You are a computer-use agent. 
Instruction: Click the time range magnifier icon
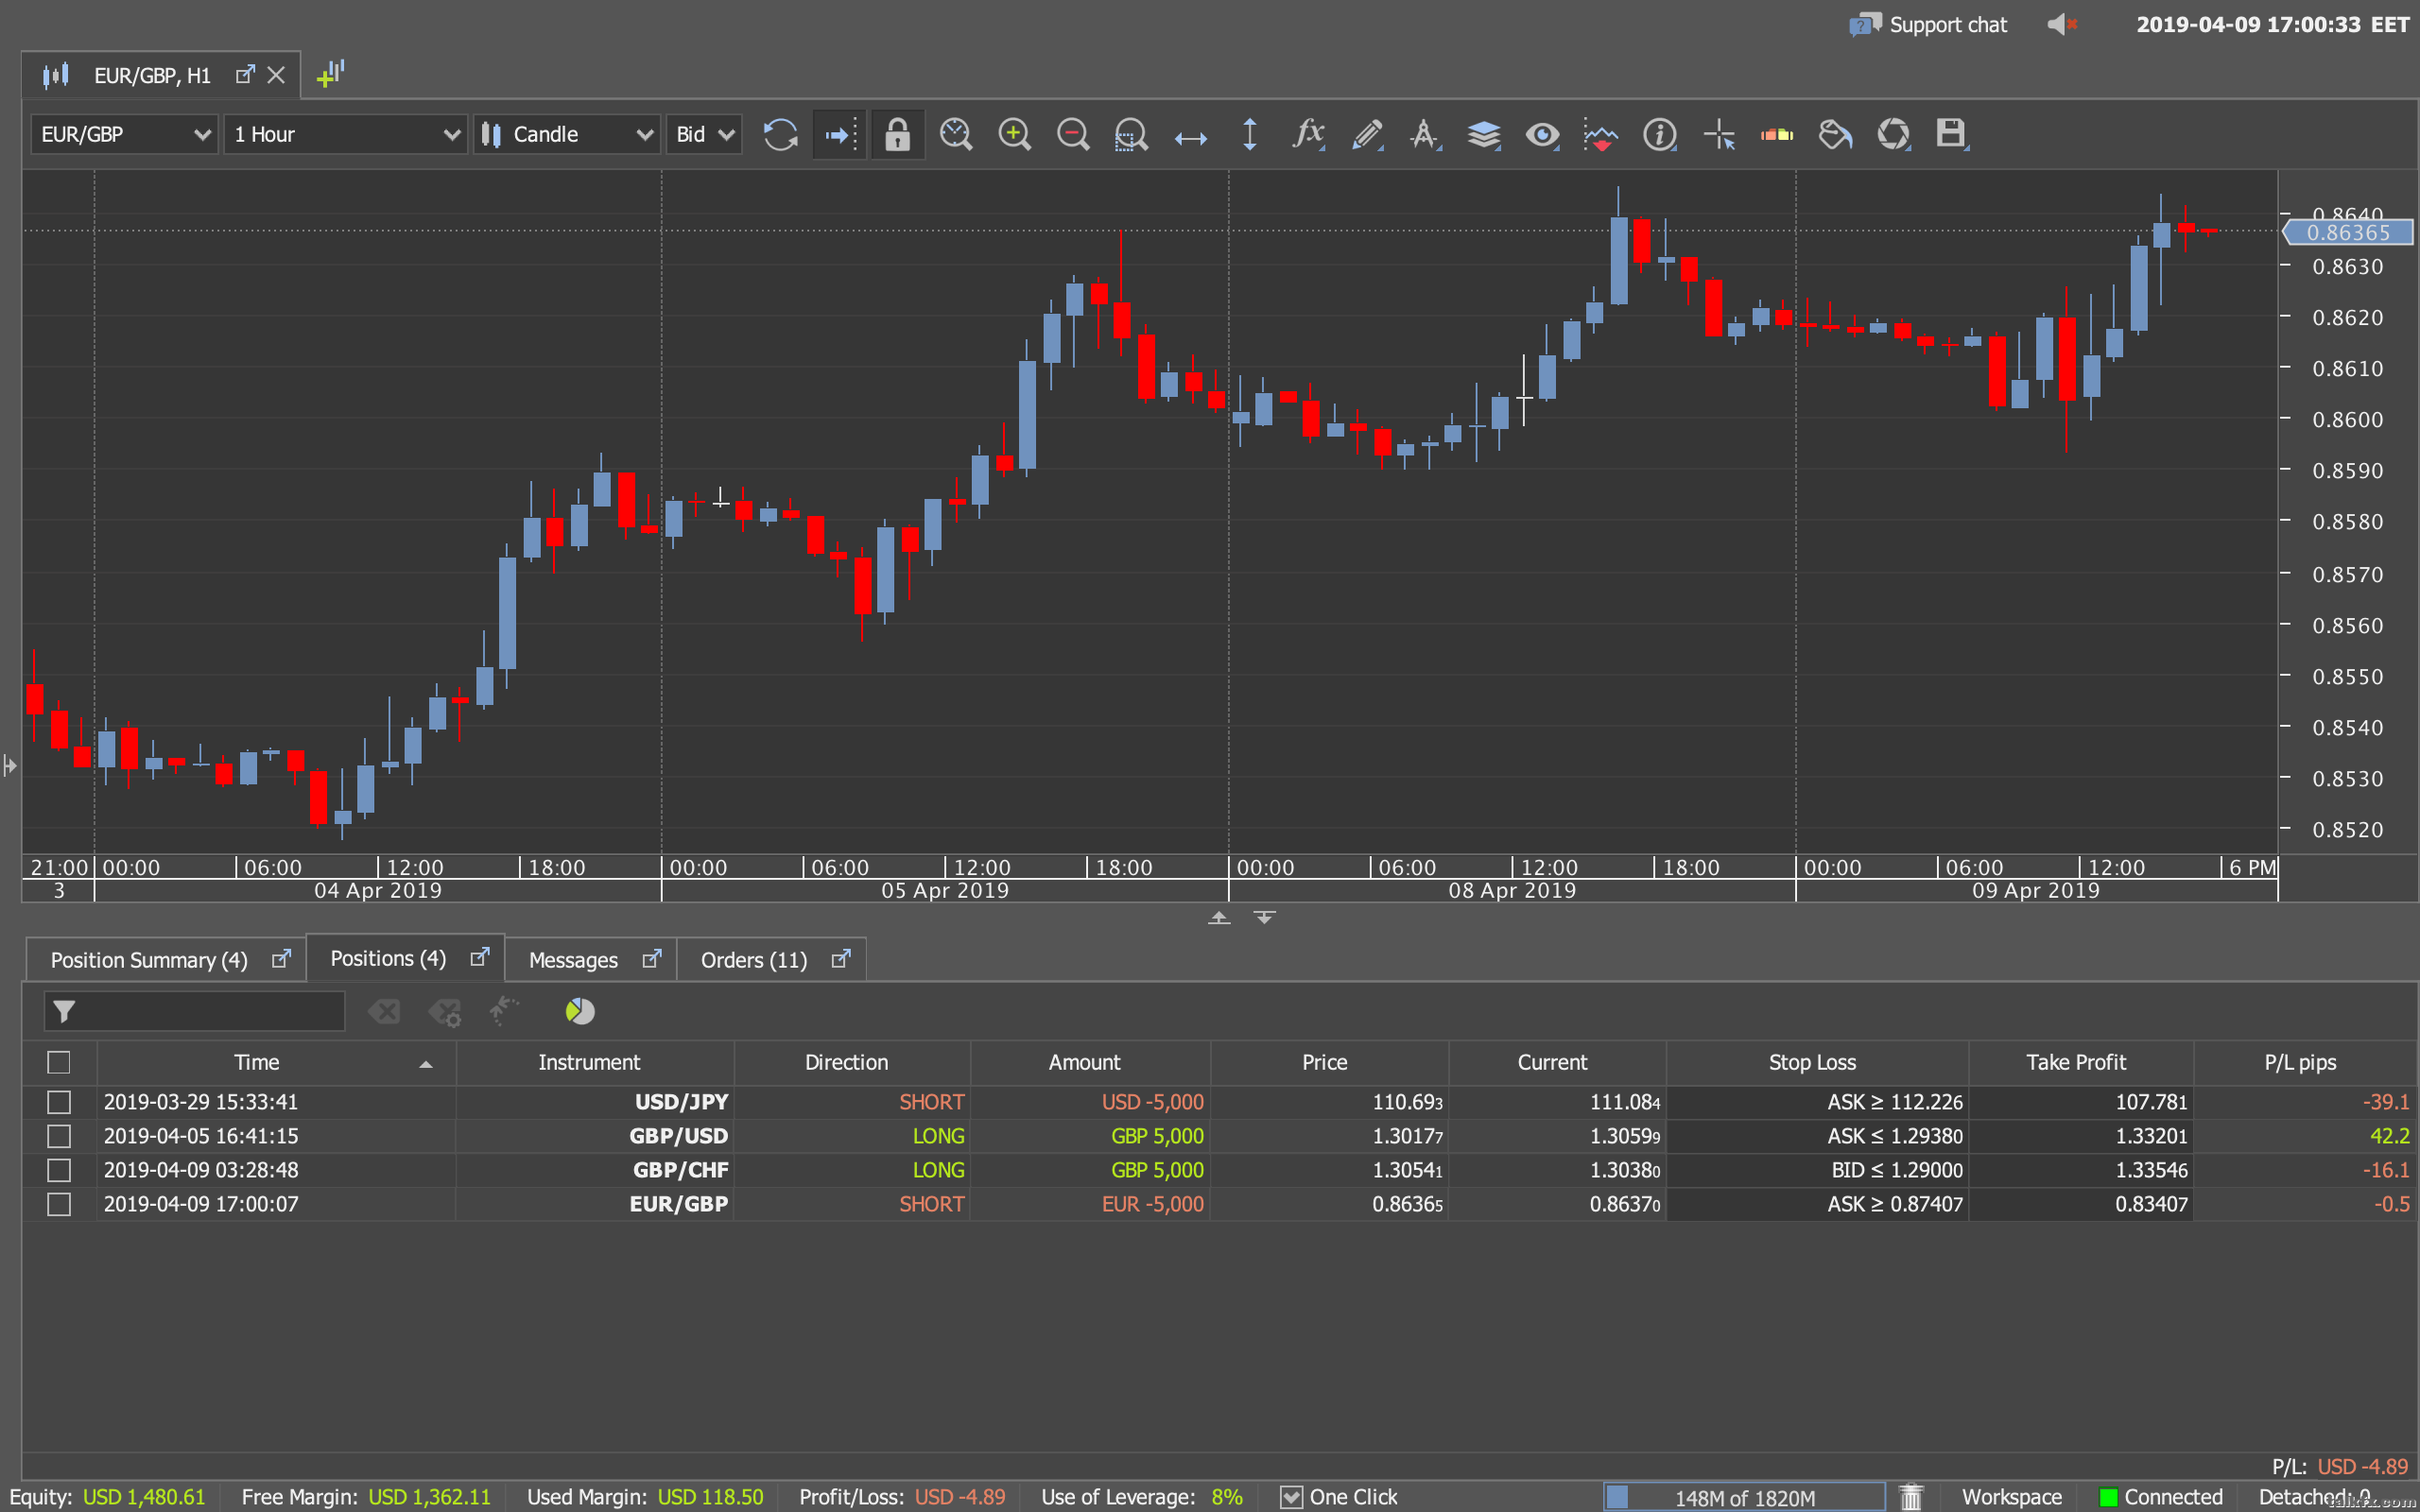click(956, 134)
